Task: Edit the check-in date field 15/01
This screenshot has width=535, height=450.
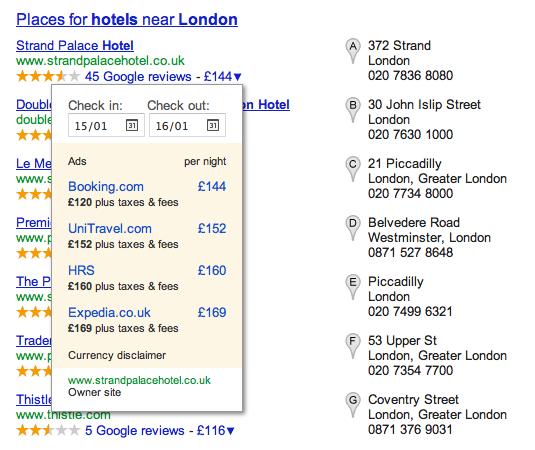Action: point(106,125)
